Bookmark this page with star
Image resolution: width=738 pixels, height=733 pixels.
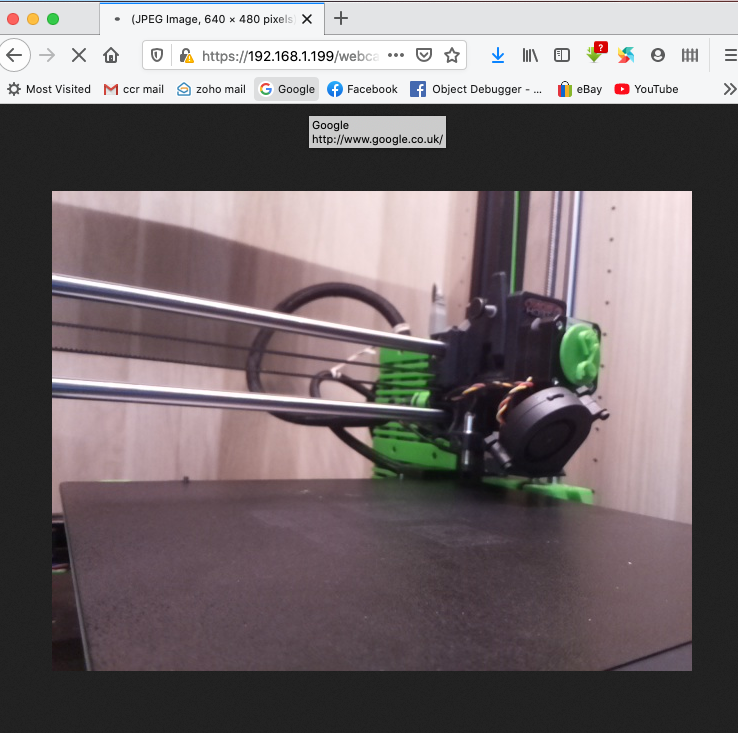[x=452, y=56]
